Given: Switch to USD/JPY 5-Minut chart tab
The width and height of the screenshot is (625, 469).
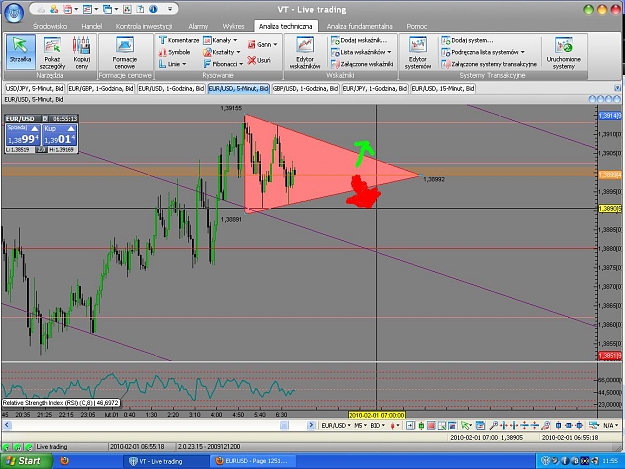Looking at the screenshot, I should coord(35,88).
